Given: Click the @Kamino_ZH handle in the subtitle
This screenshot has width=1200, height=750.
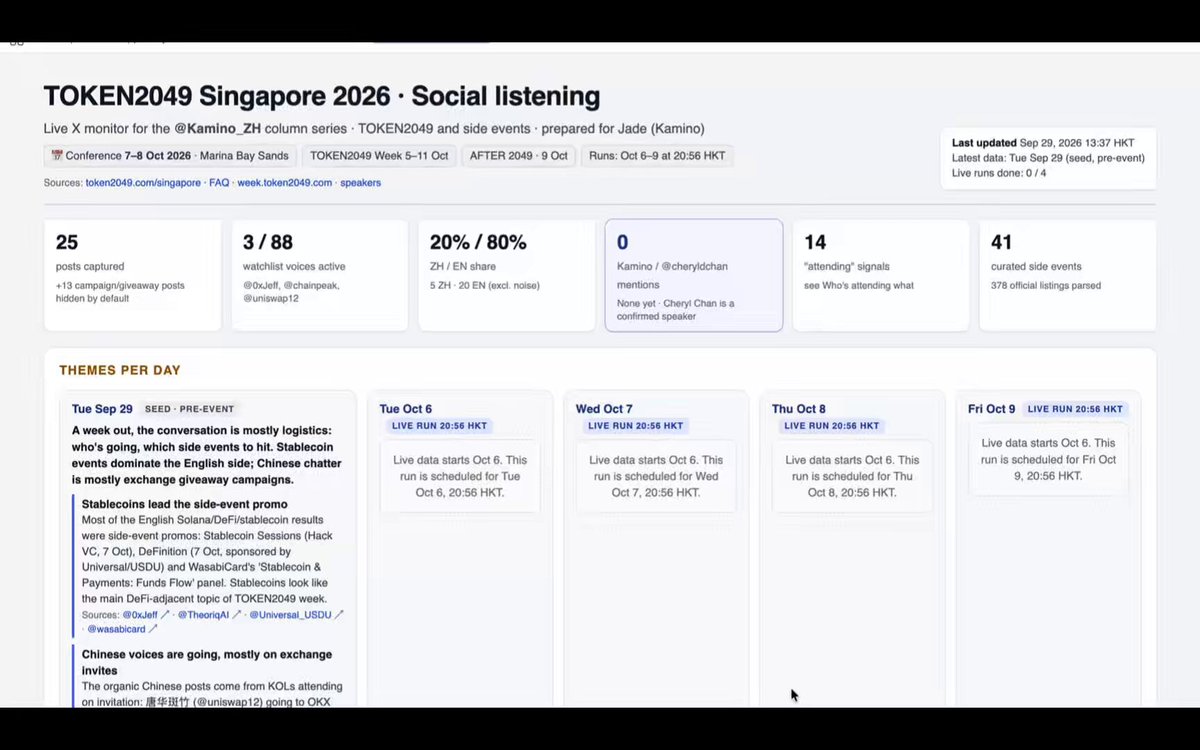Looking at the screenshot, I should (x=218, y=129).
